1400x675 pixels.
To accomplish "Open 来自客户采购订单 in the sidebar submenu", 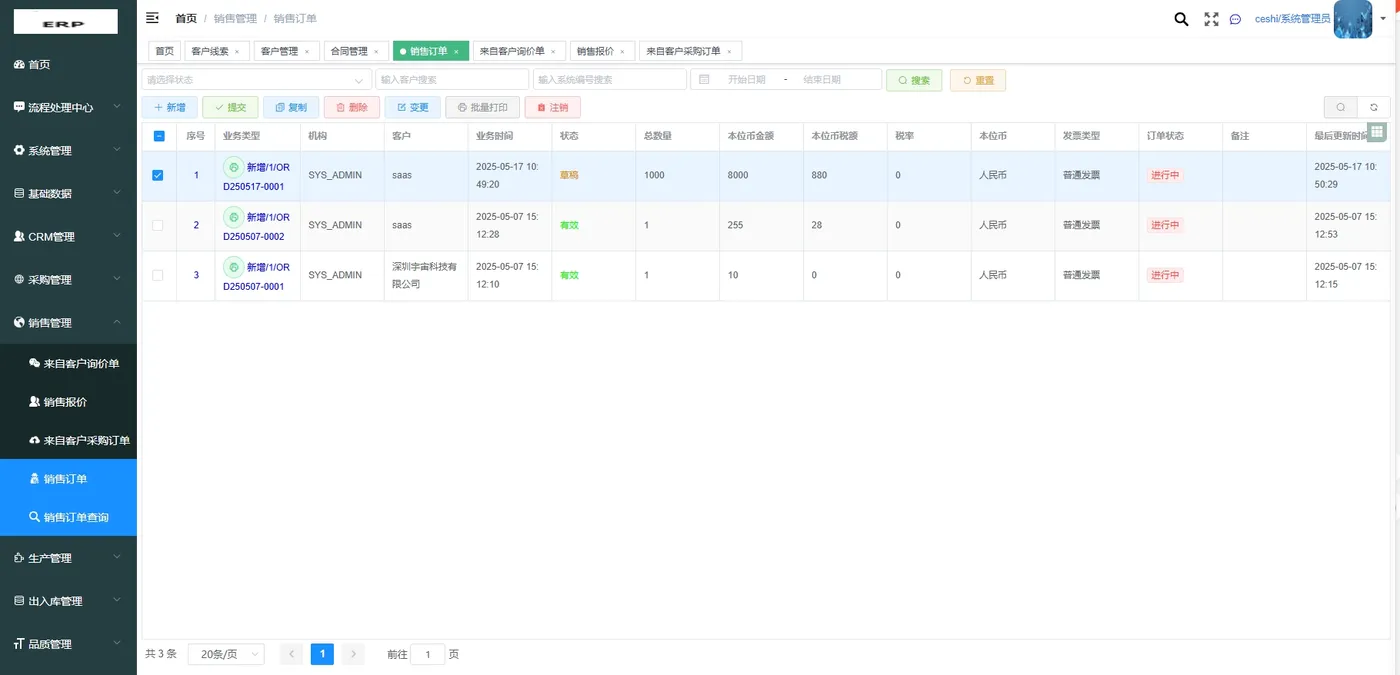I will (x=68, y=440).
